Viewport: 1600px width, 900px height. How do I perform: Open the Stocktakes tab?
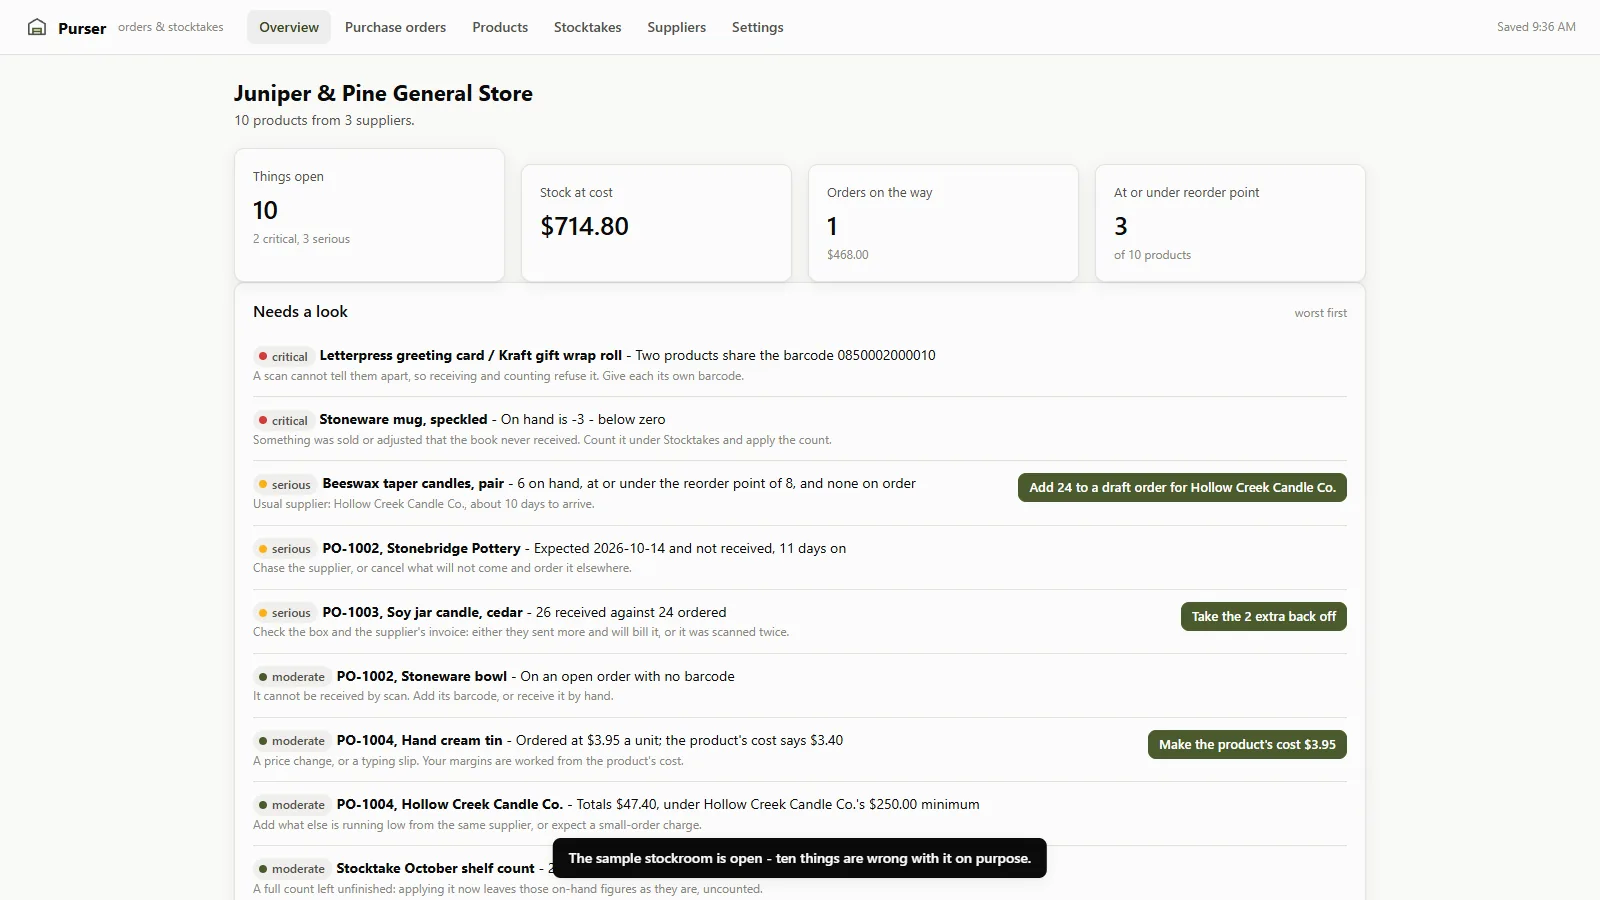[588, 27]
